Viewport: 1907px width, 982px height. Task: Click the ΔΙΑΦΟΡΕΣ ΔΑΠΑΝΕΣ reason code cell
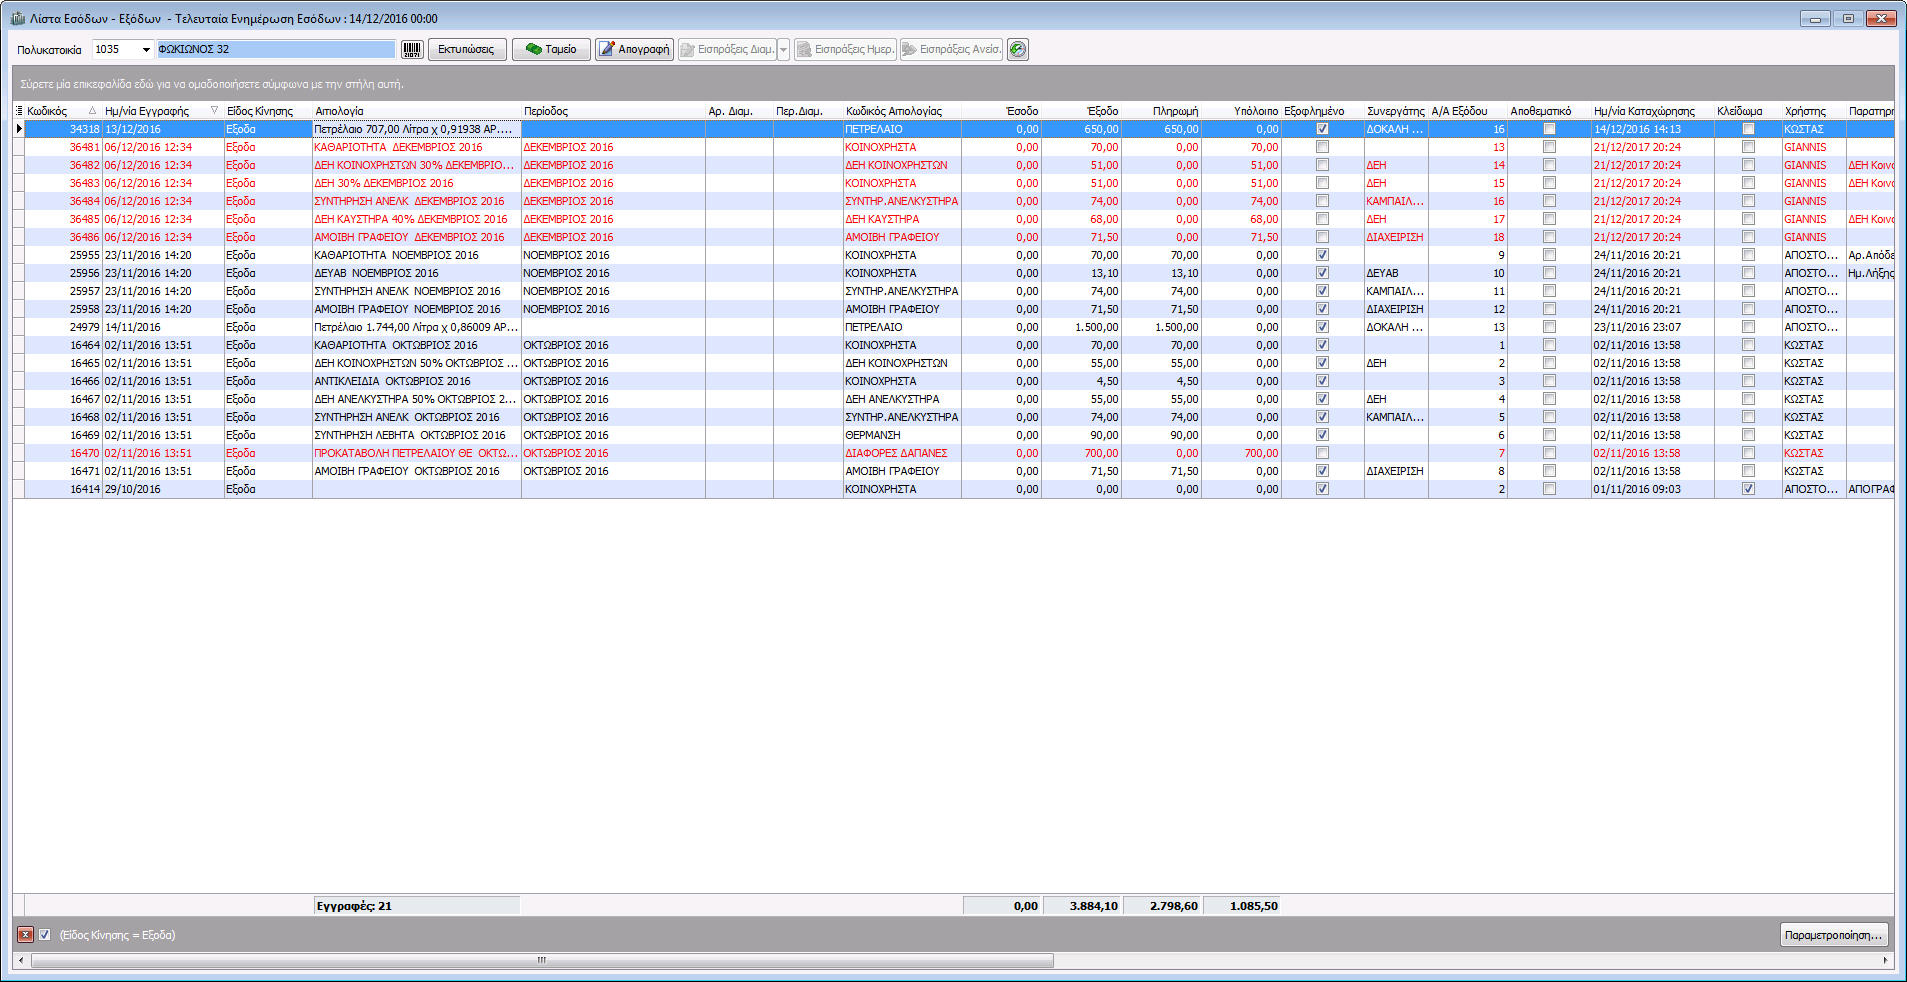click(902, 453)
